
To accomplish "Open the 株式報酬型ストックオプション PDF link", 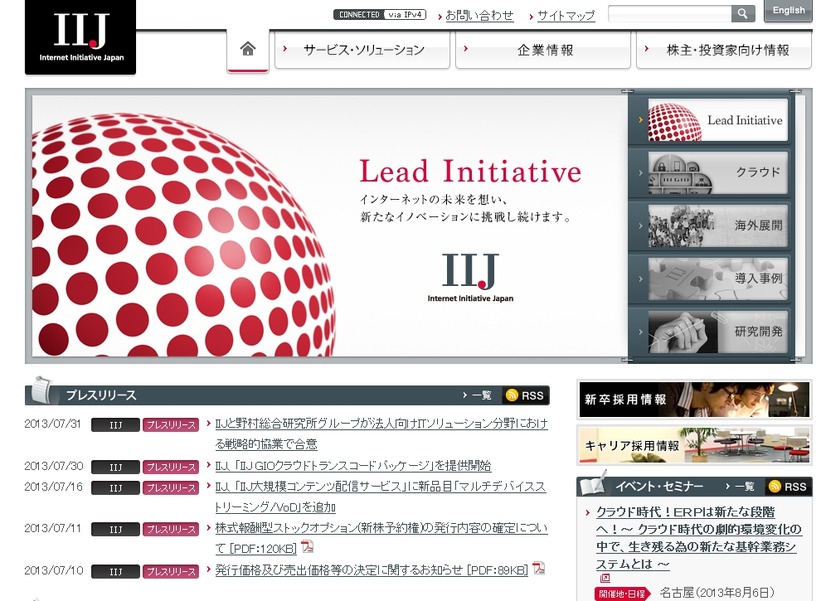I will (x=381, y=538).
